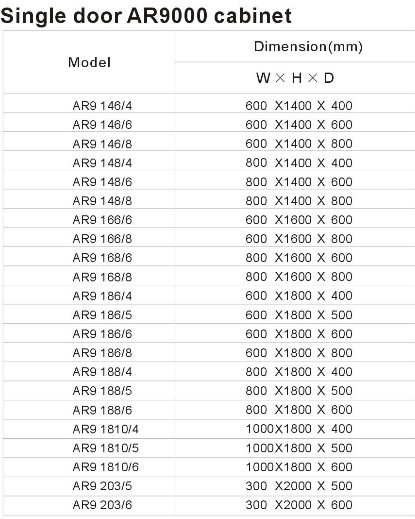Click dimension 300 X2000 X 600

[x=299, y=505]
